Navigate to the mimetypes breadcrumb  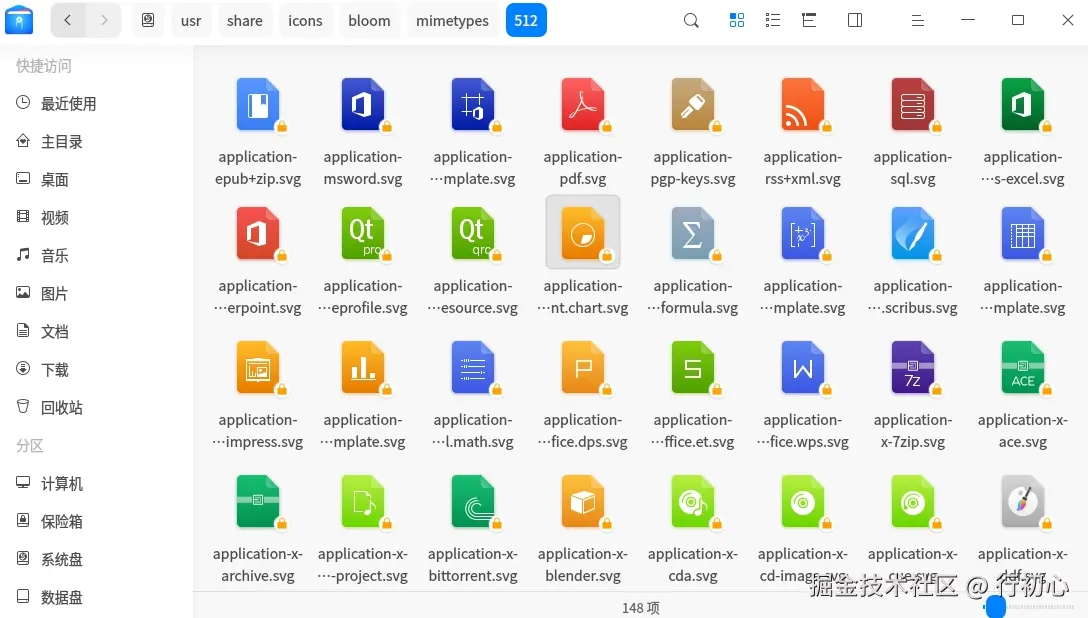pos(452,21)
